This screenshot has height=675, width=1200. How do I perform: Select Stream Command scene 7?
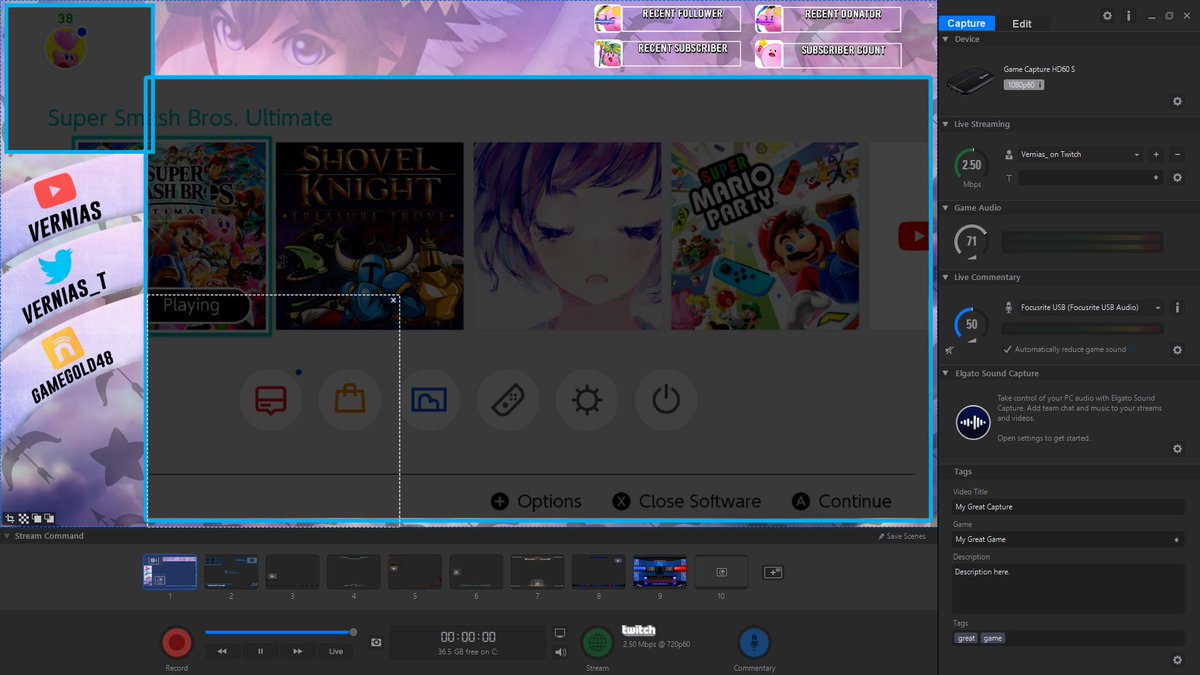coord(537,572)
